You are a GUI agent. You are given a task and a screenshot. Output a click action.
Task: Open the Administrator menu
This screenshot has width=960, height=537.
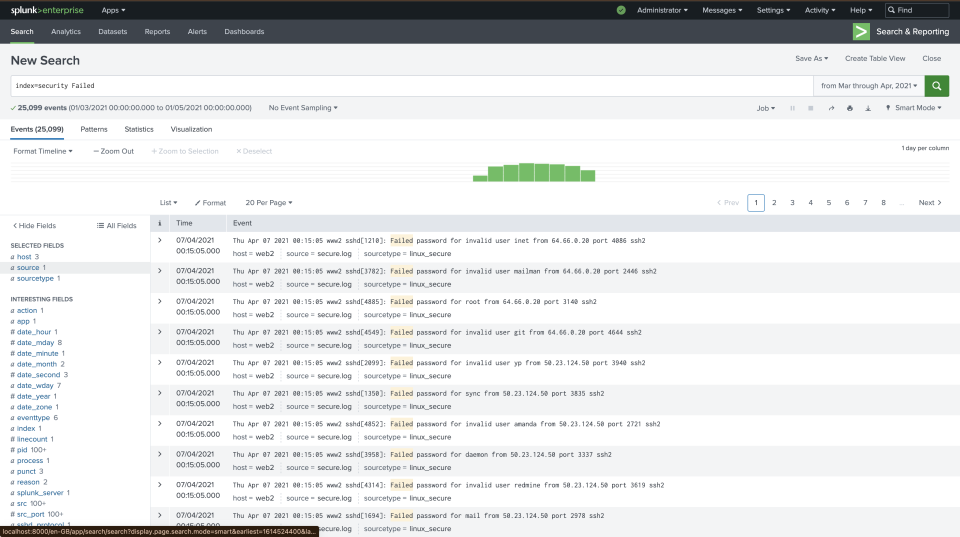tap(662, 10)
